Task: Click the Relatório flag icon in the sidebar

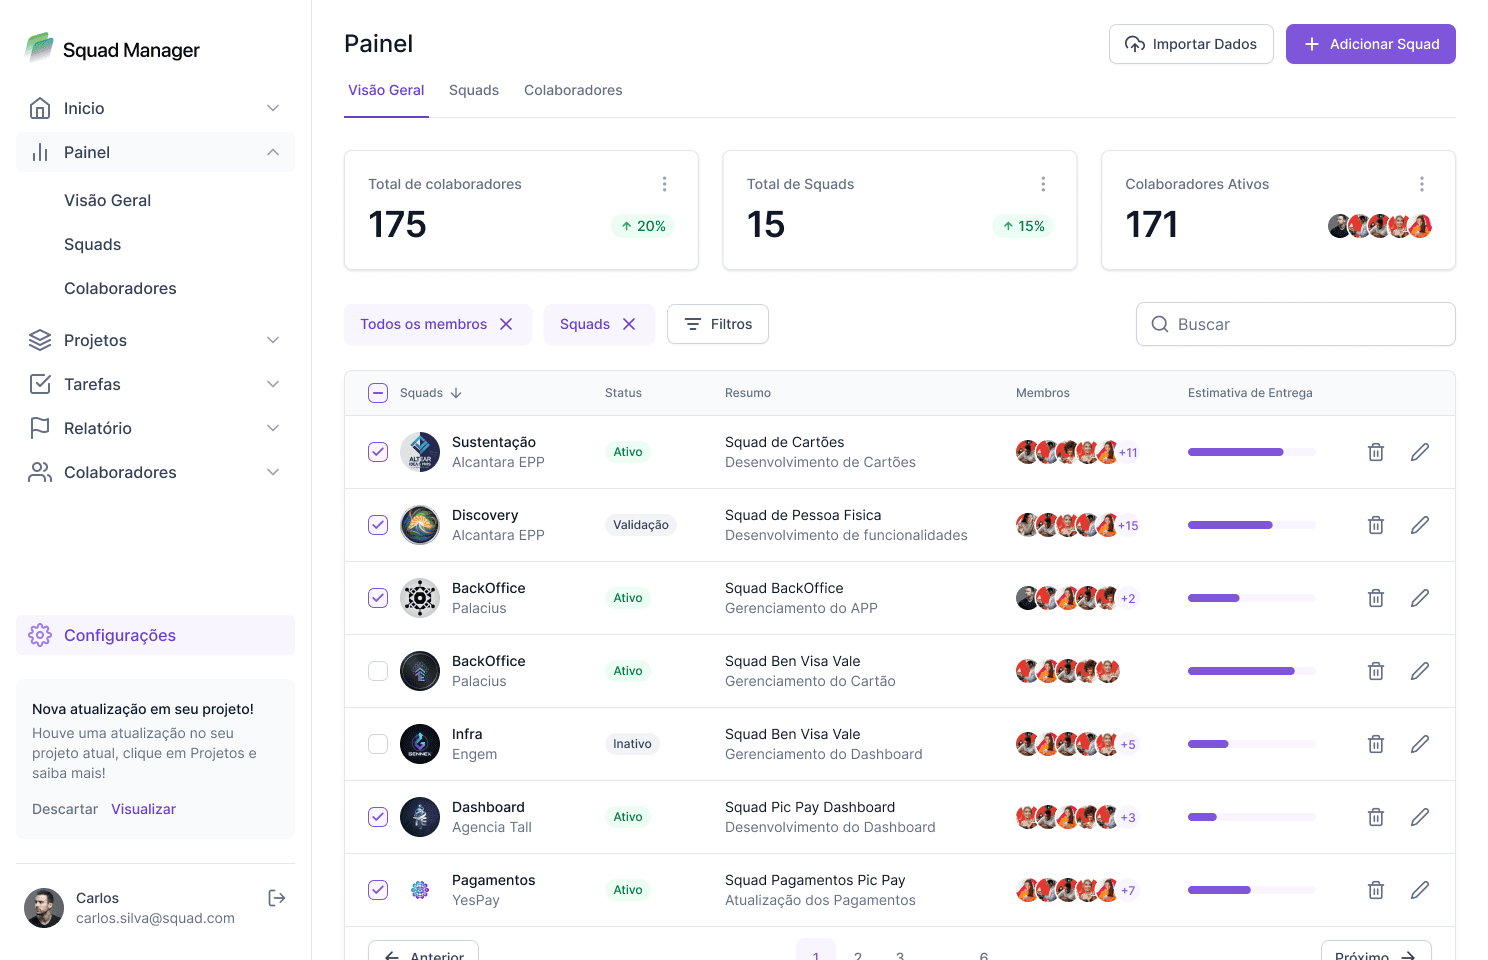Action: point(40,428)
